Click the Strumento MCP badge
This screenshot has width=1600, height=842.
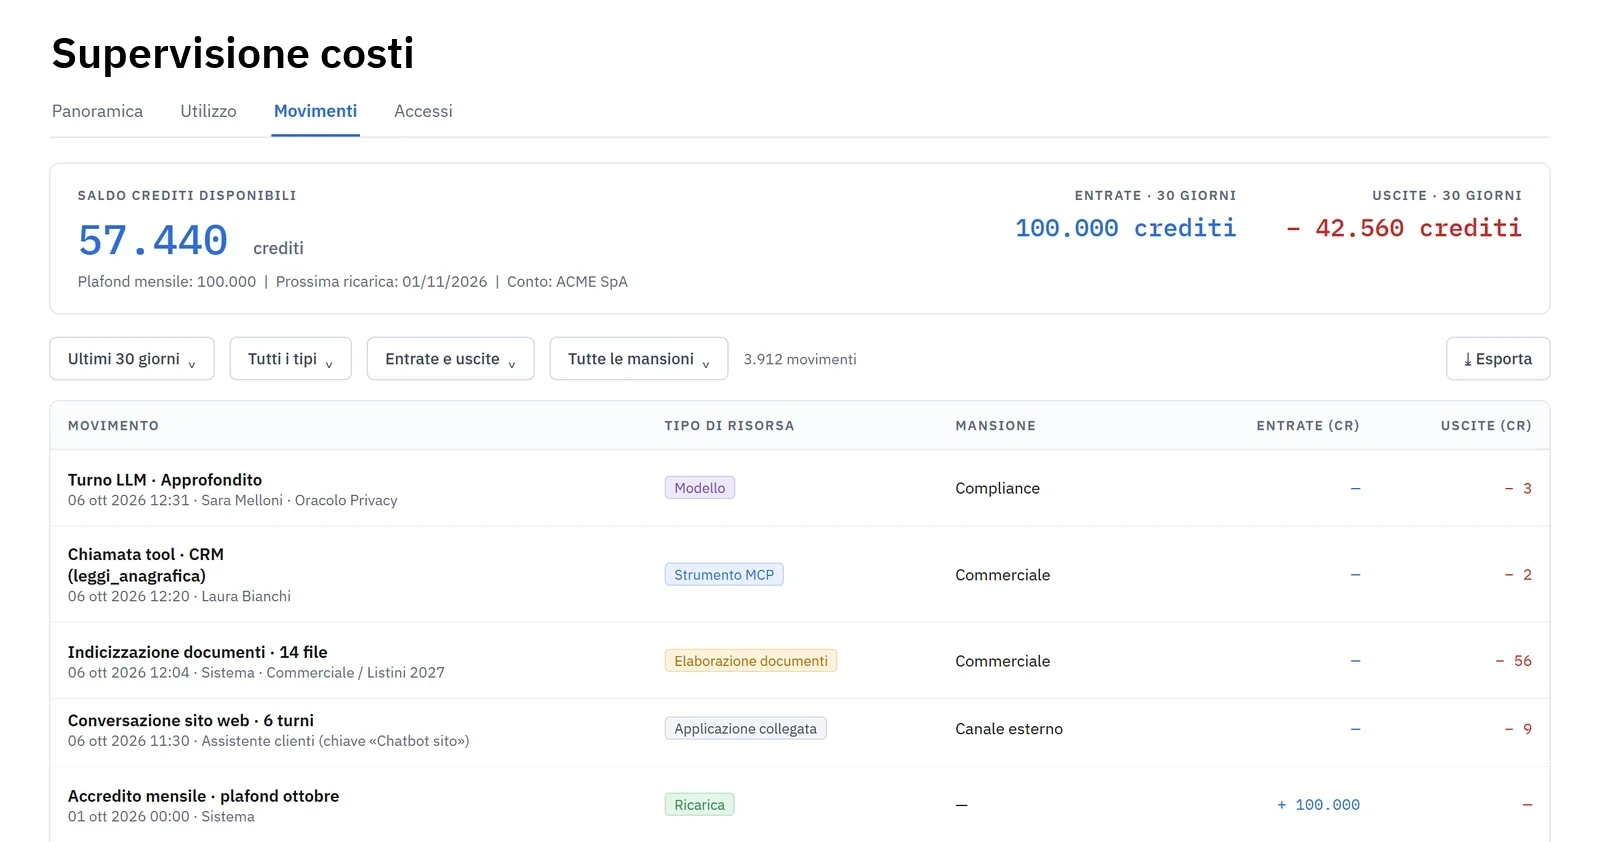[724, 575]
